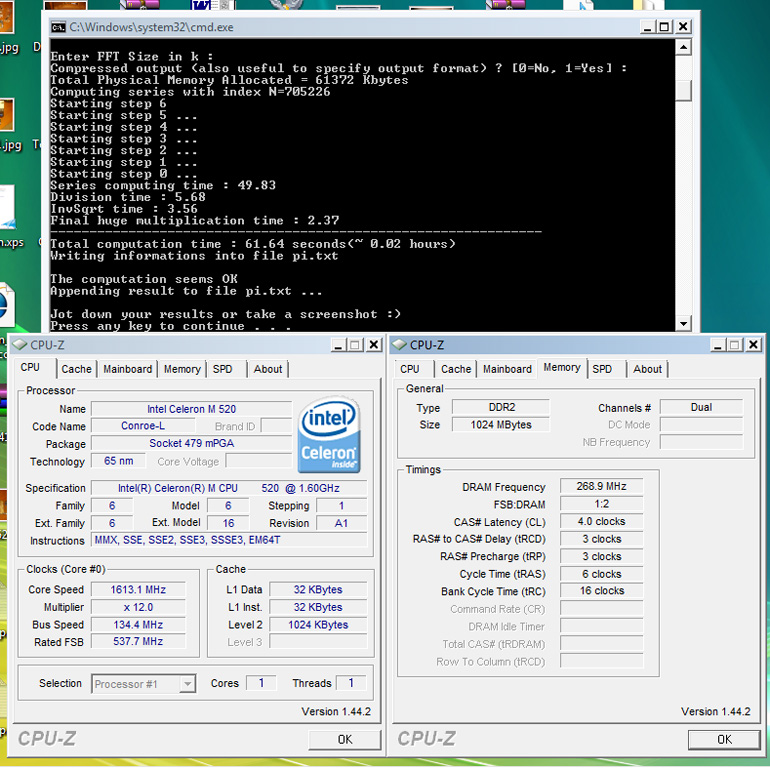Viewport: 770px width, 768px height.
Task: Click OK in the left CPU-Z window
Action: tap(345, 740)
